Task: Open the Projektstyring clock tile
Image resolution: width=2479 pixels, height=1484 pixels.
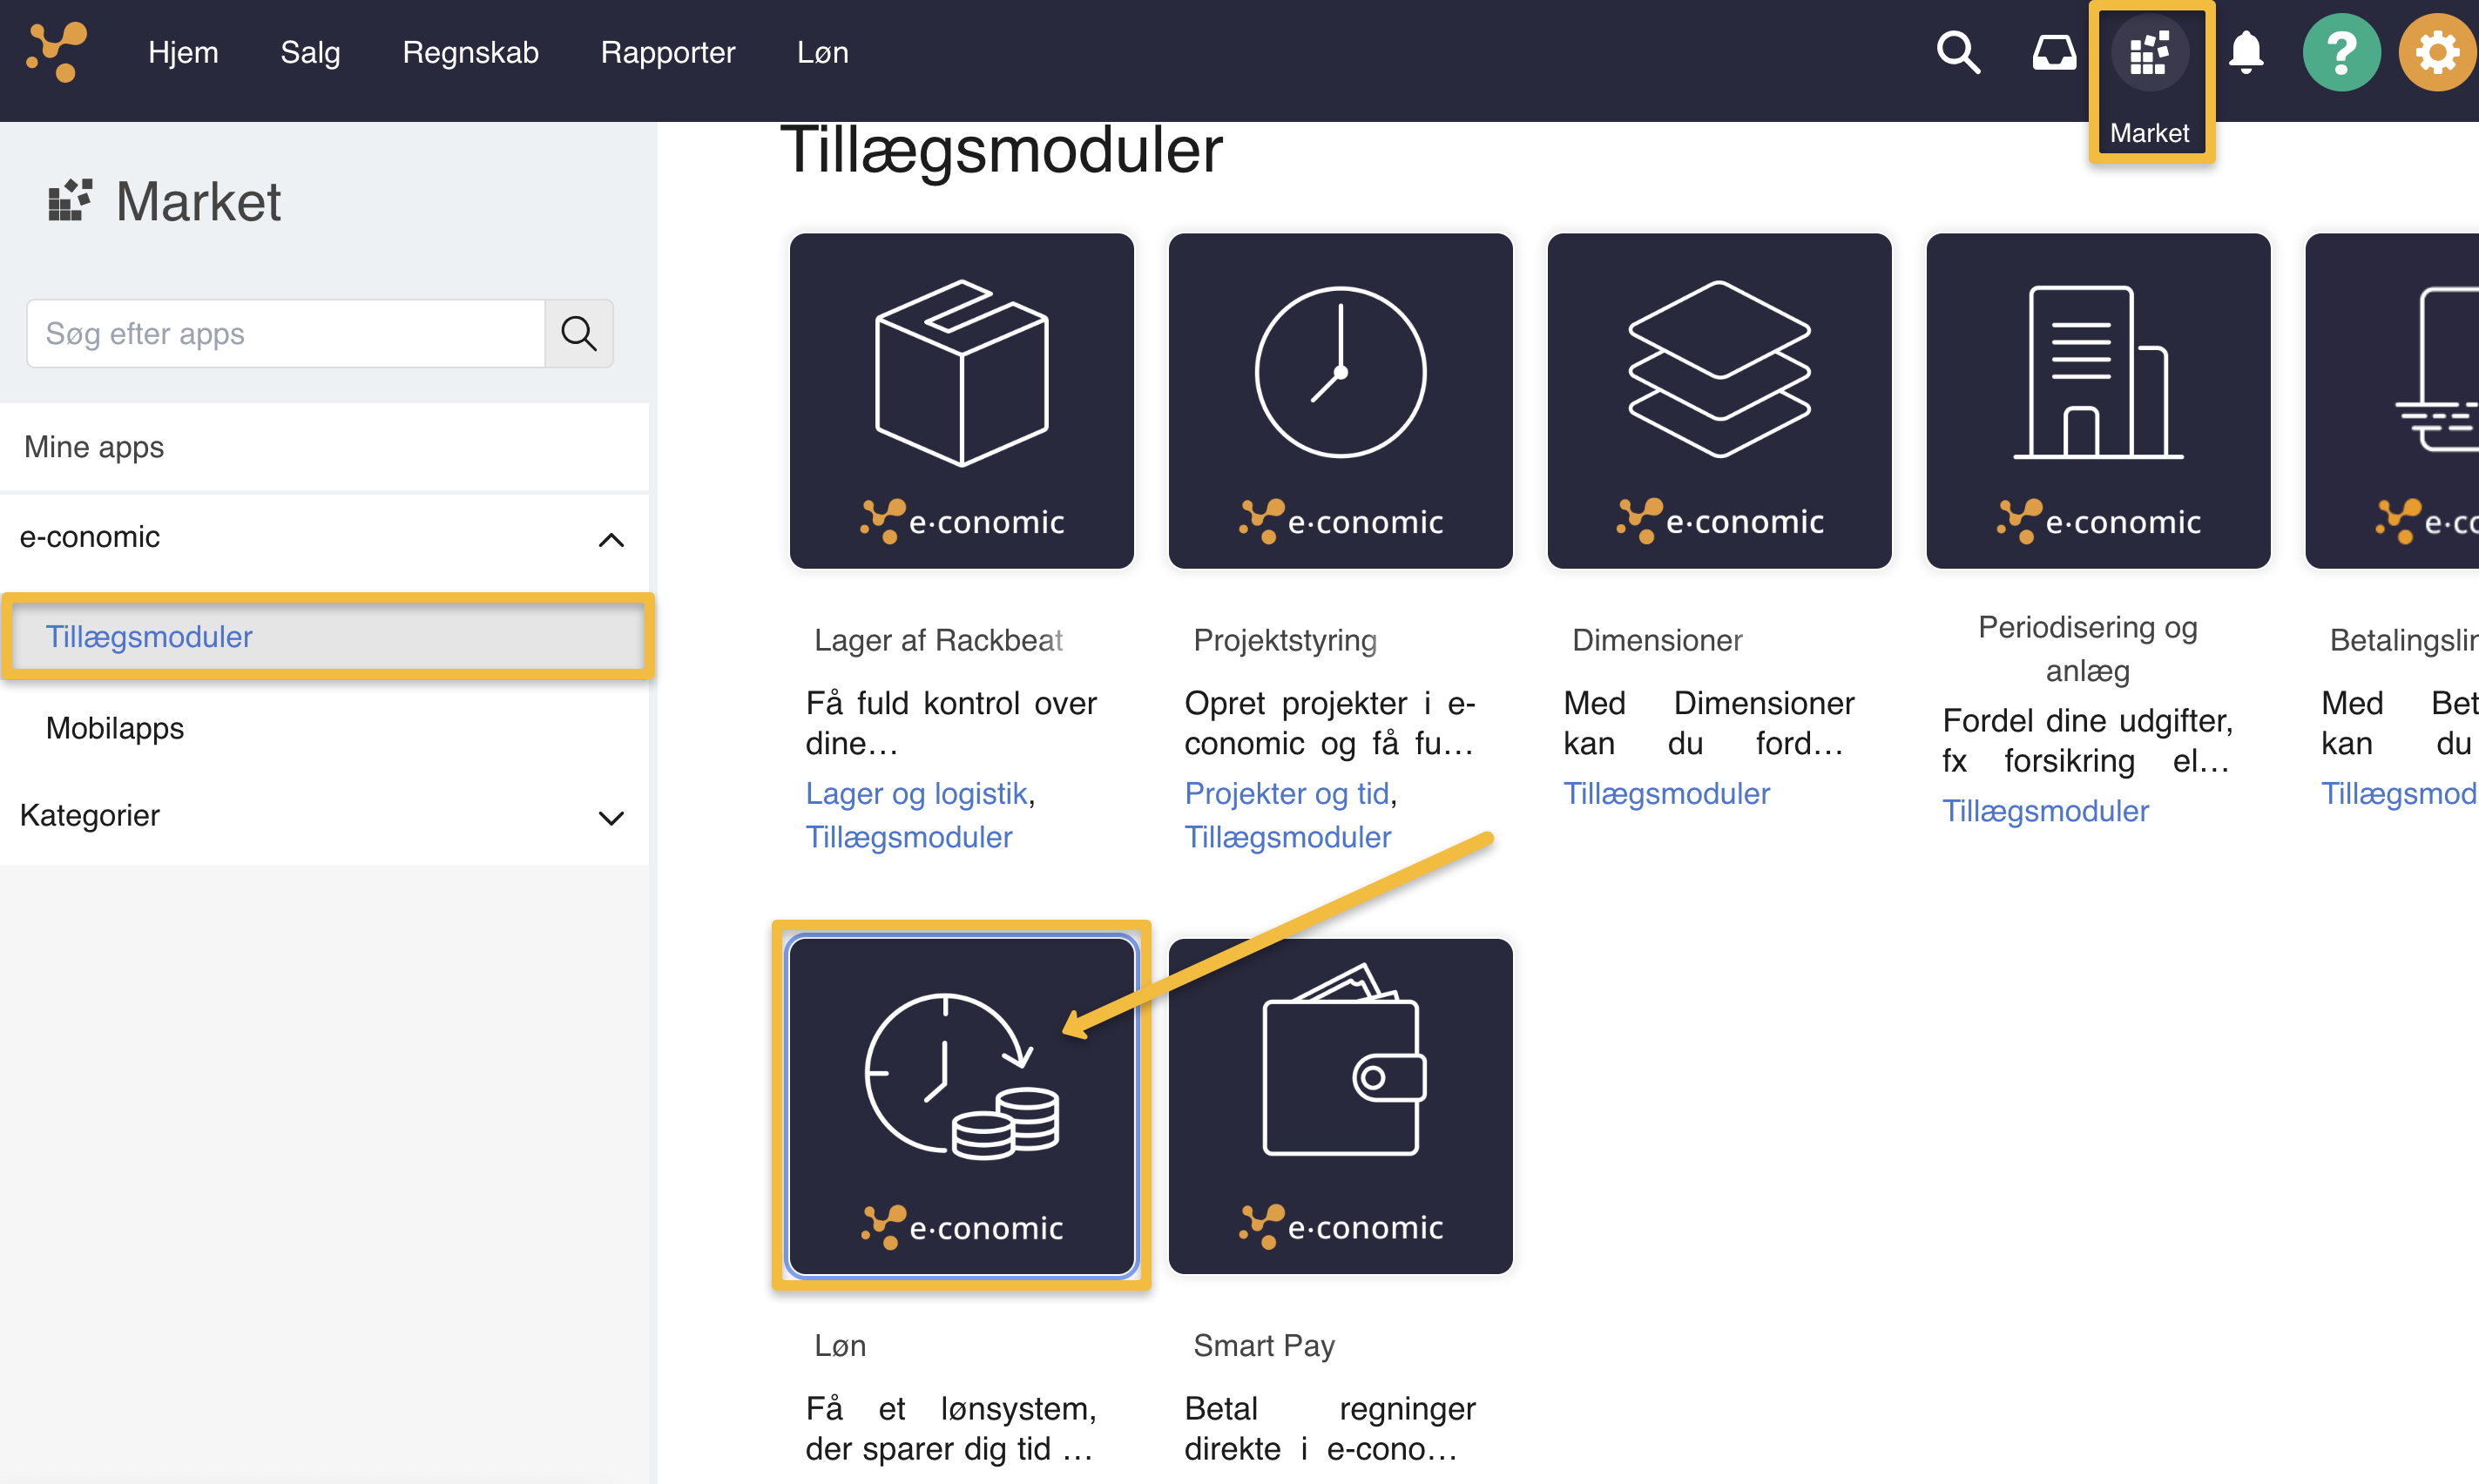Action: pos(1340,400)
